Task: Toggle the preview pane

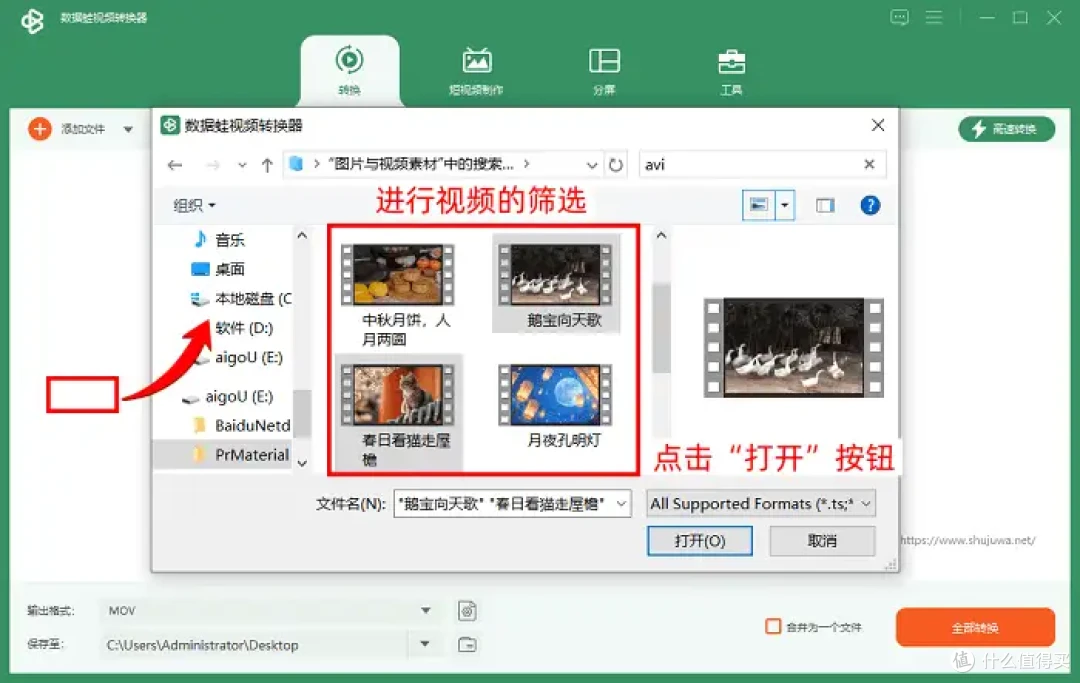Action: [825, 205]
